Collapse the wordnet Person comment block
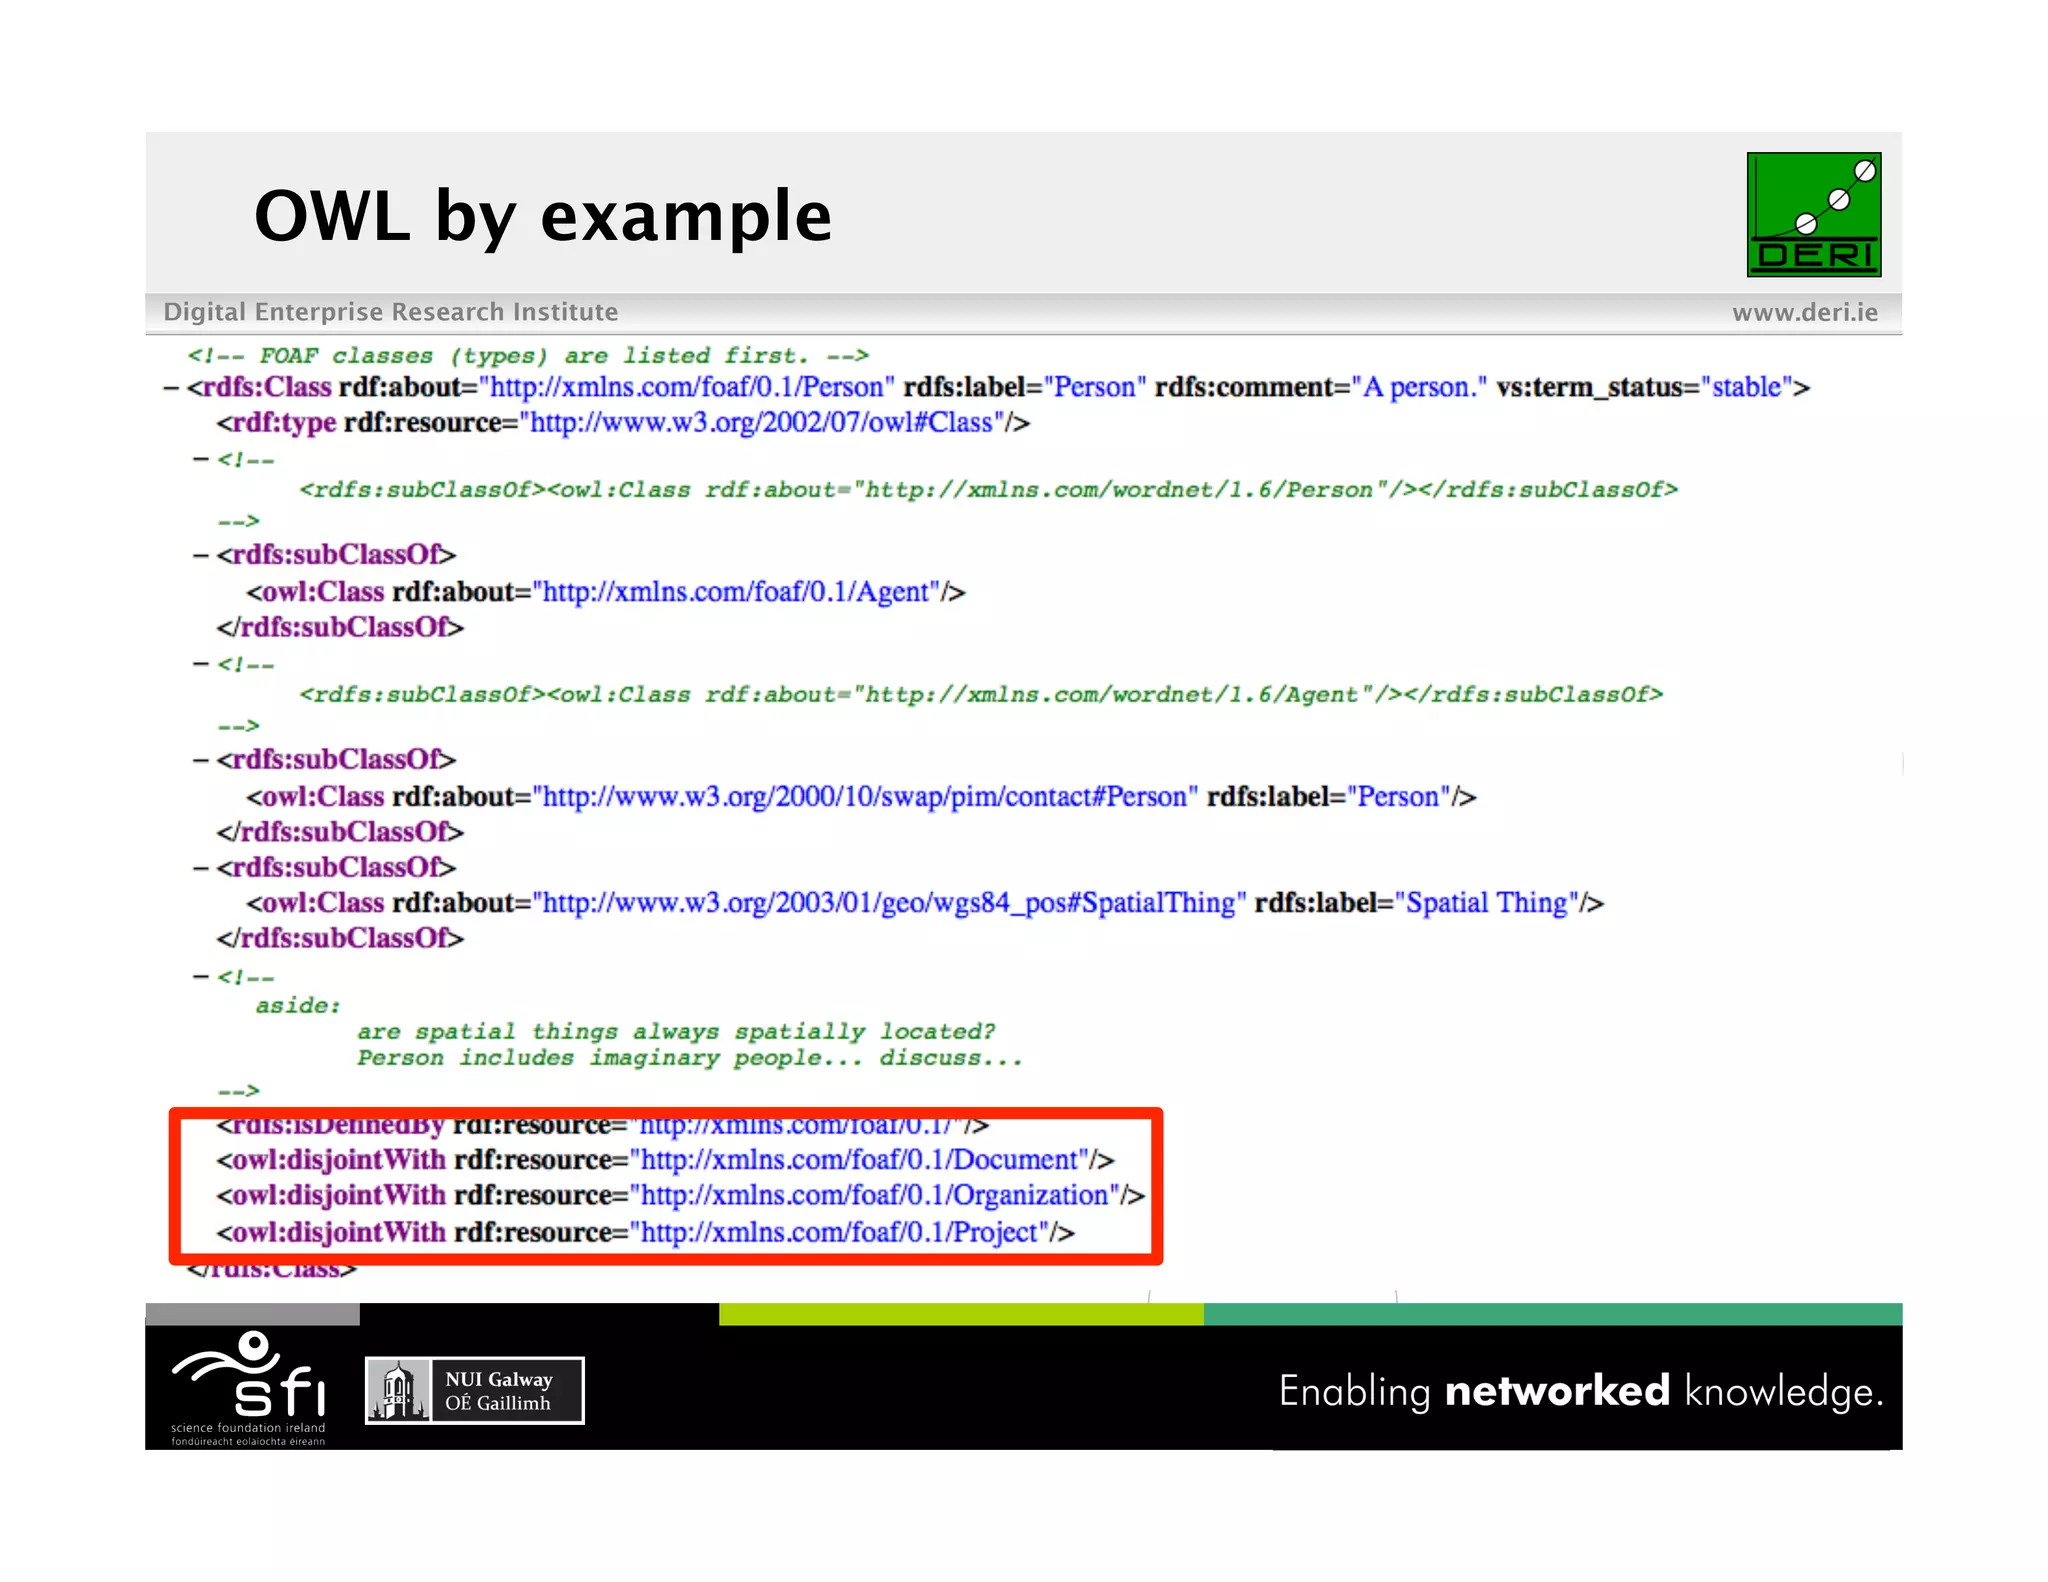Viewport: 2048px width, 1582px height. click(x=201, y=459)
